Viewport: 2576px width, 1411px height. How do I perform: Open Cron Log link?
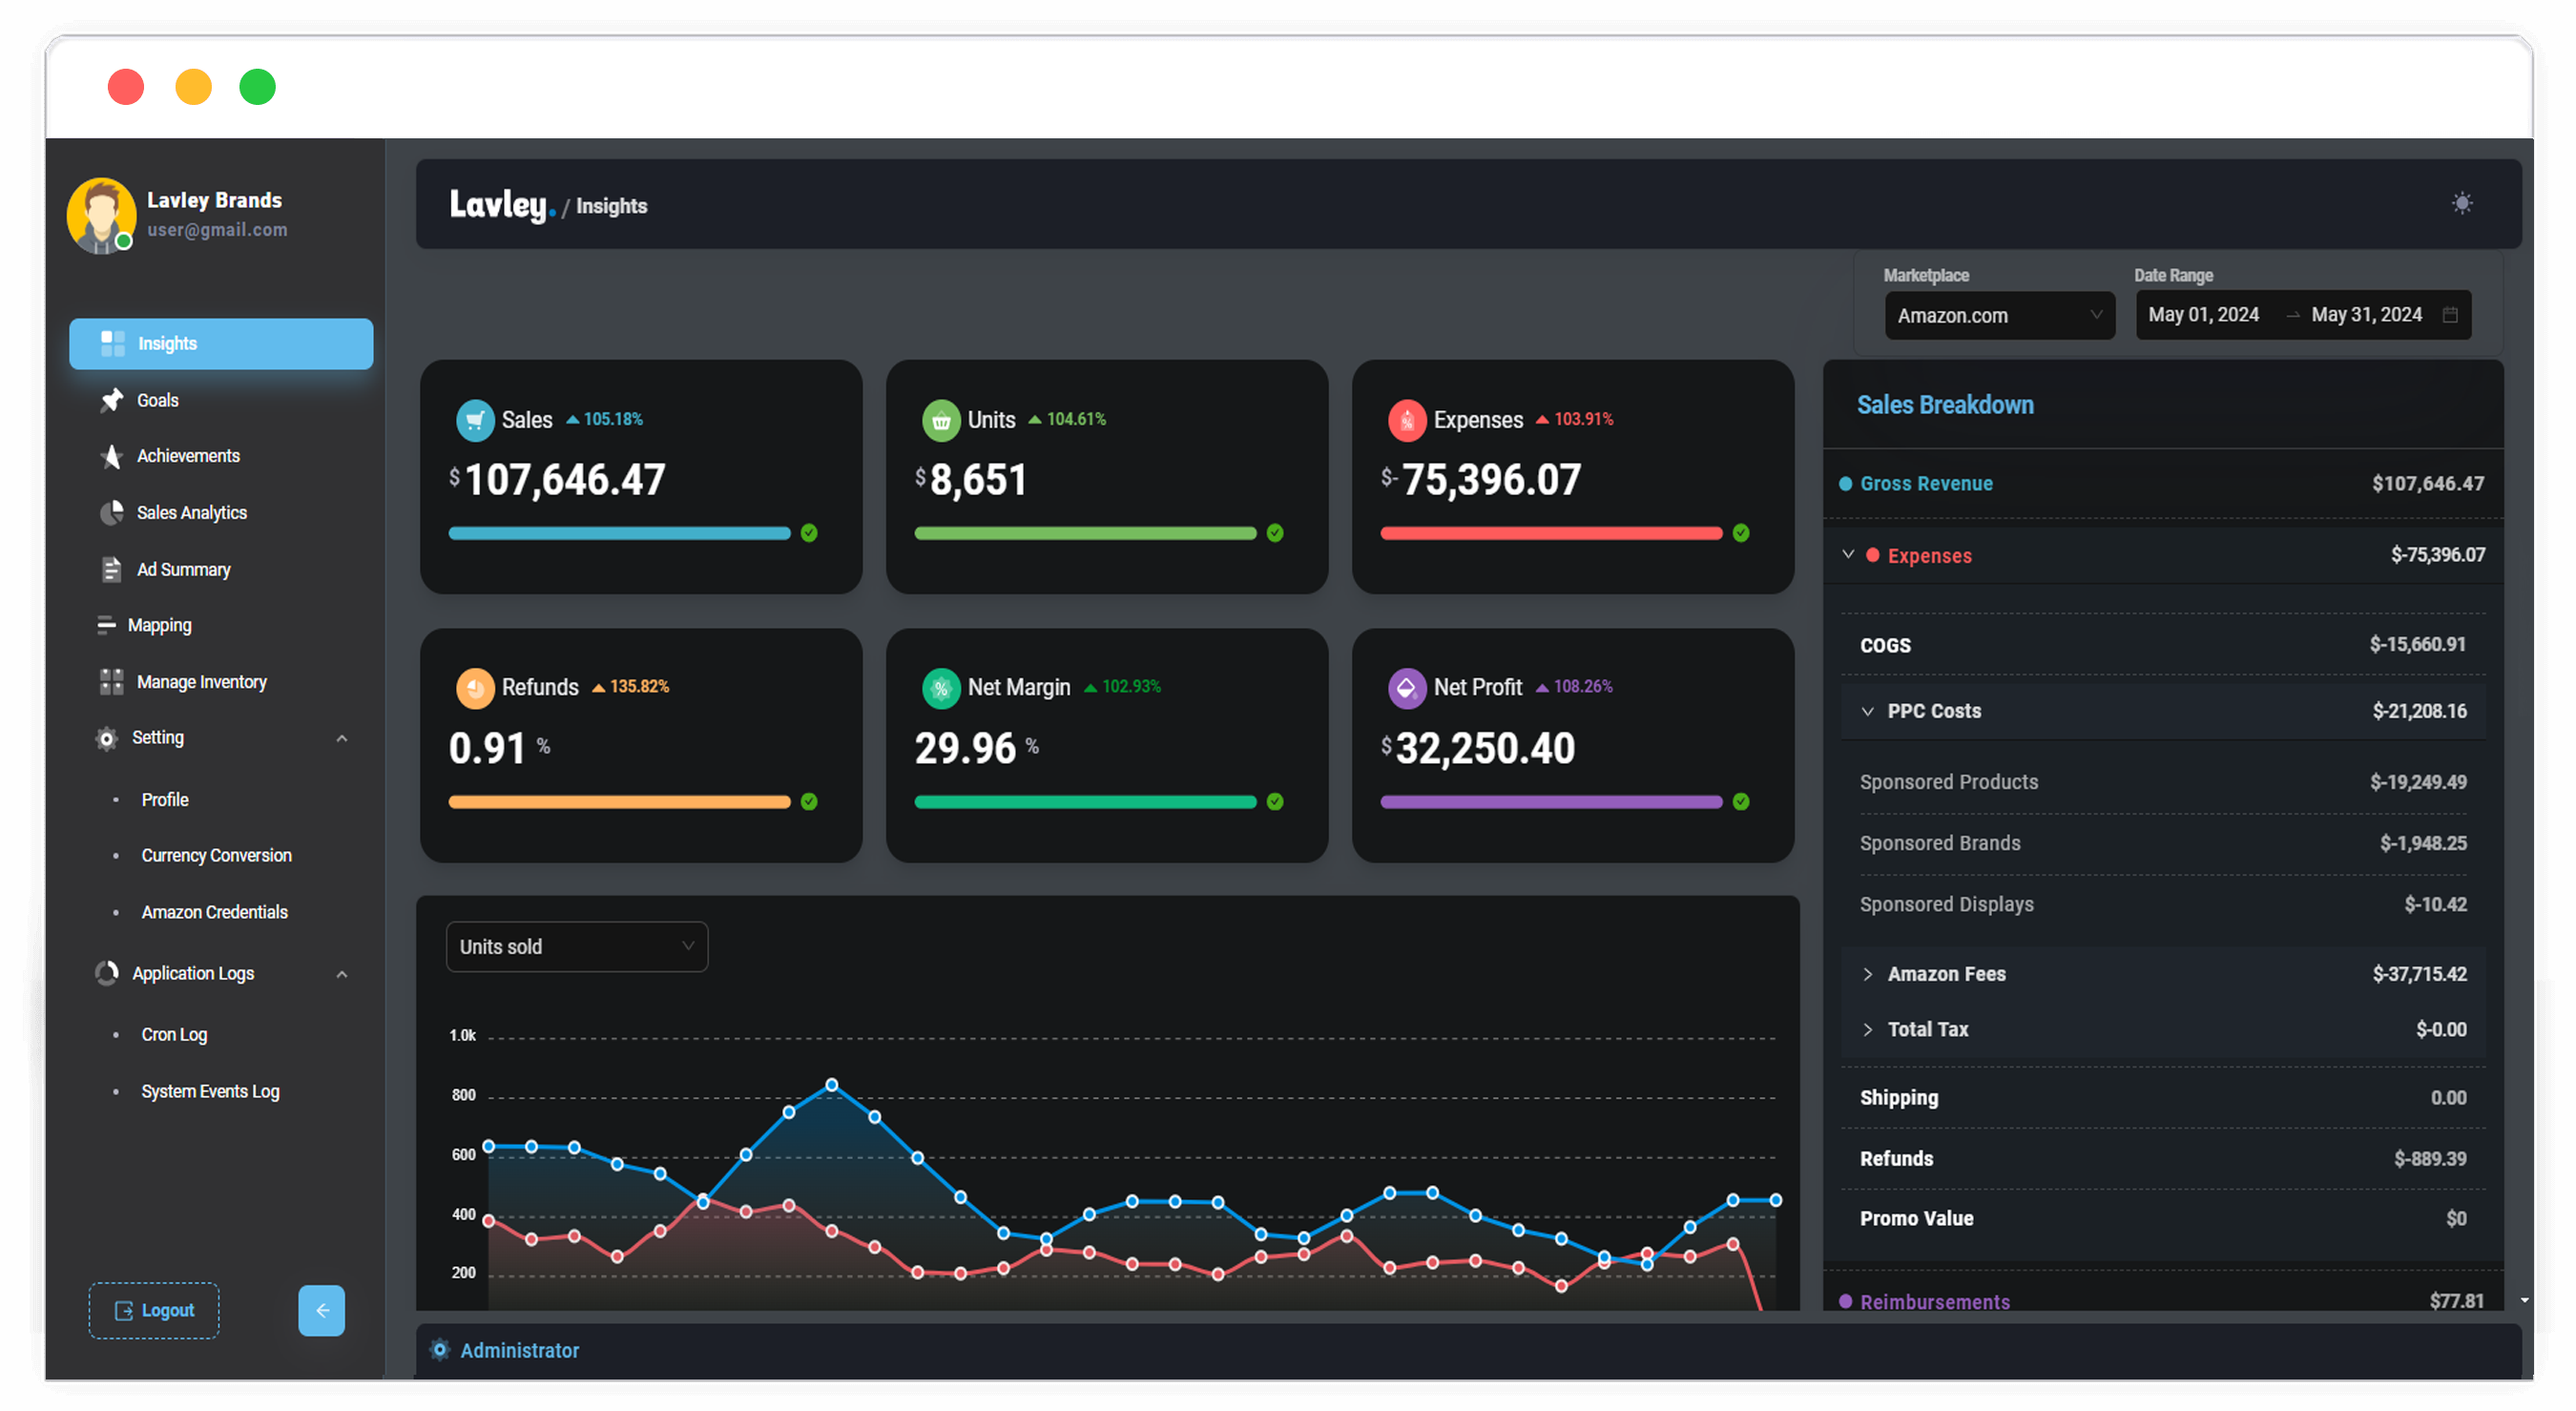(174, 1035)
